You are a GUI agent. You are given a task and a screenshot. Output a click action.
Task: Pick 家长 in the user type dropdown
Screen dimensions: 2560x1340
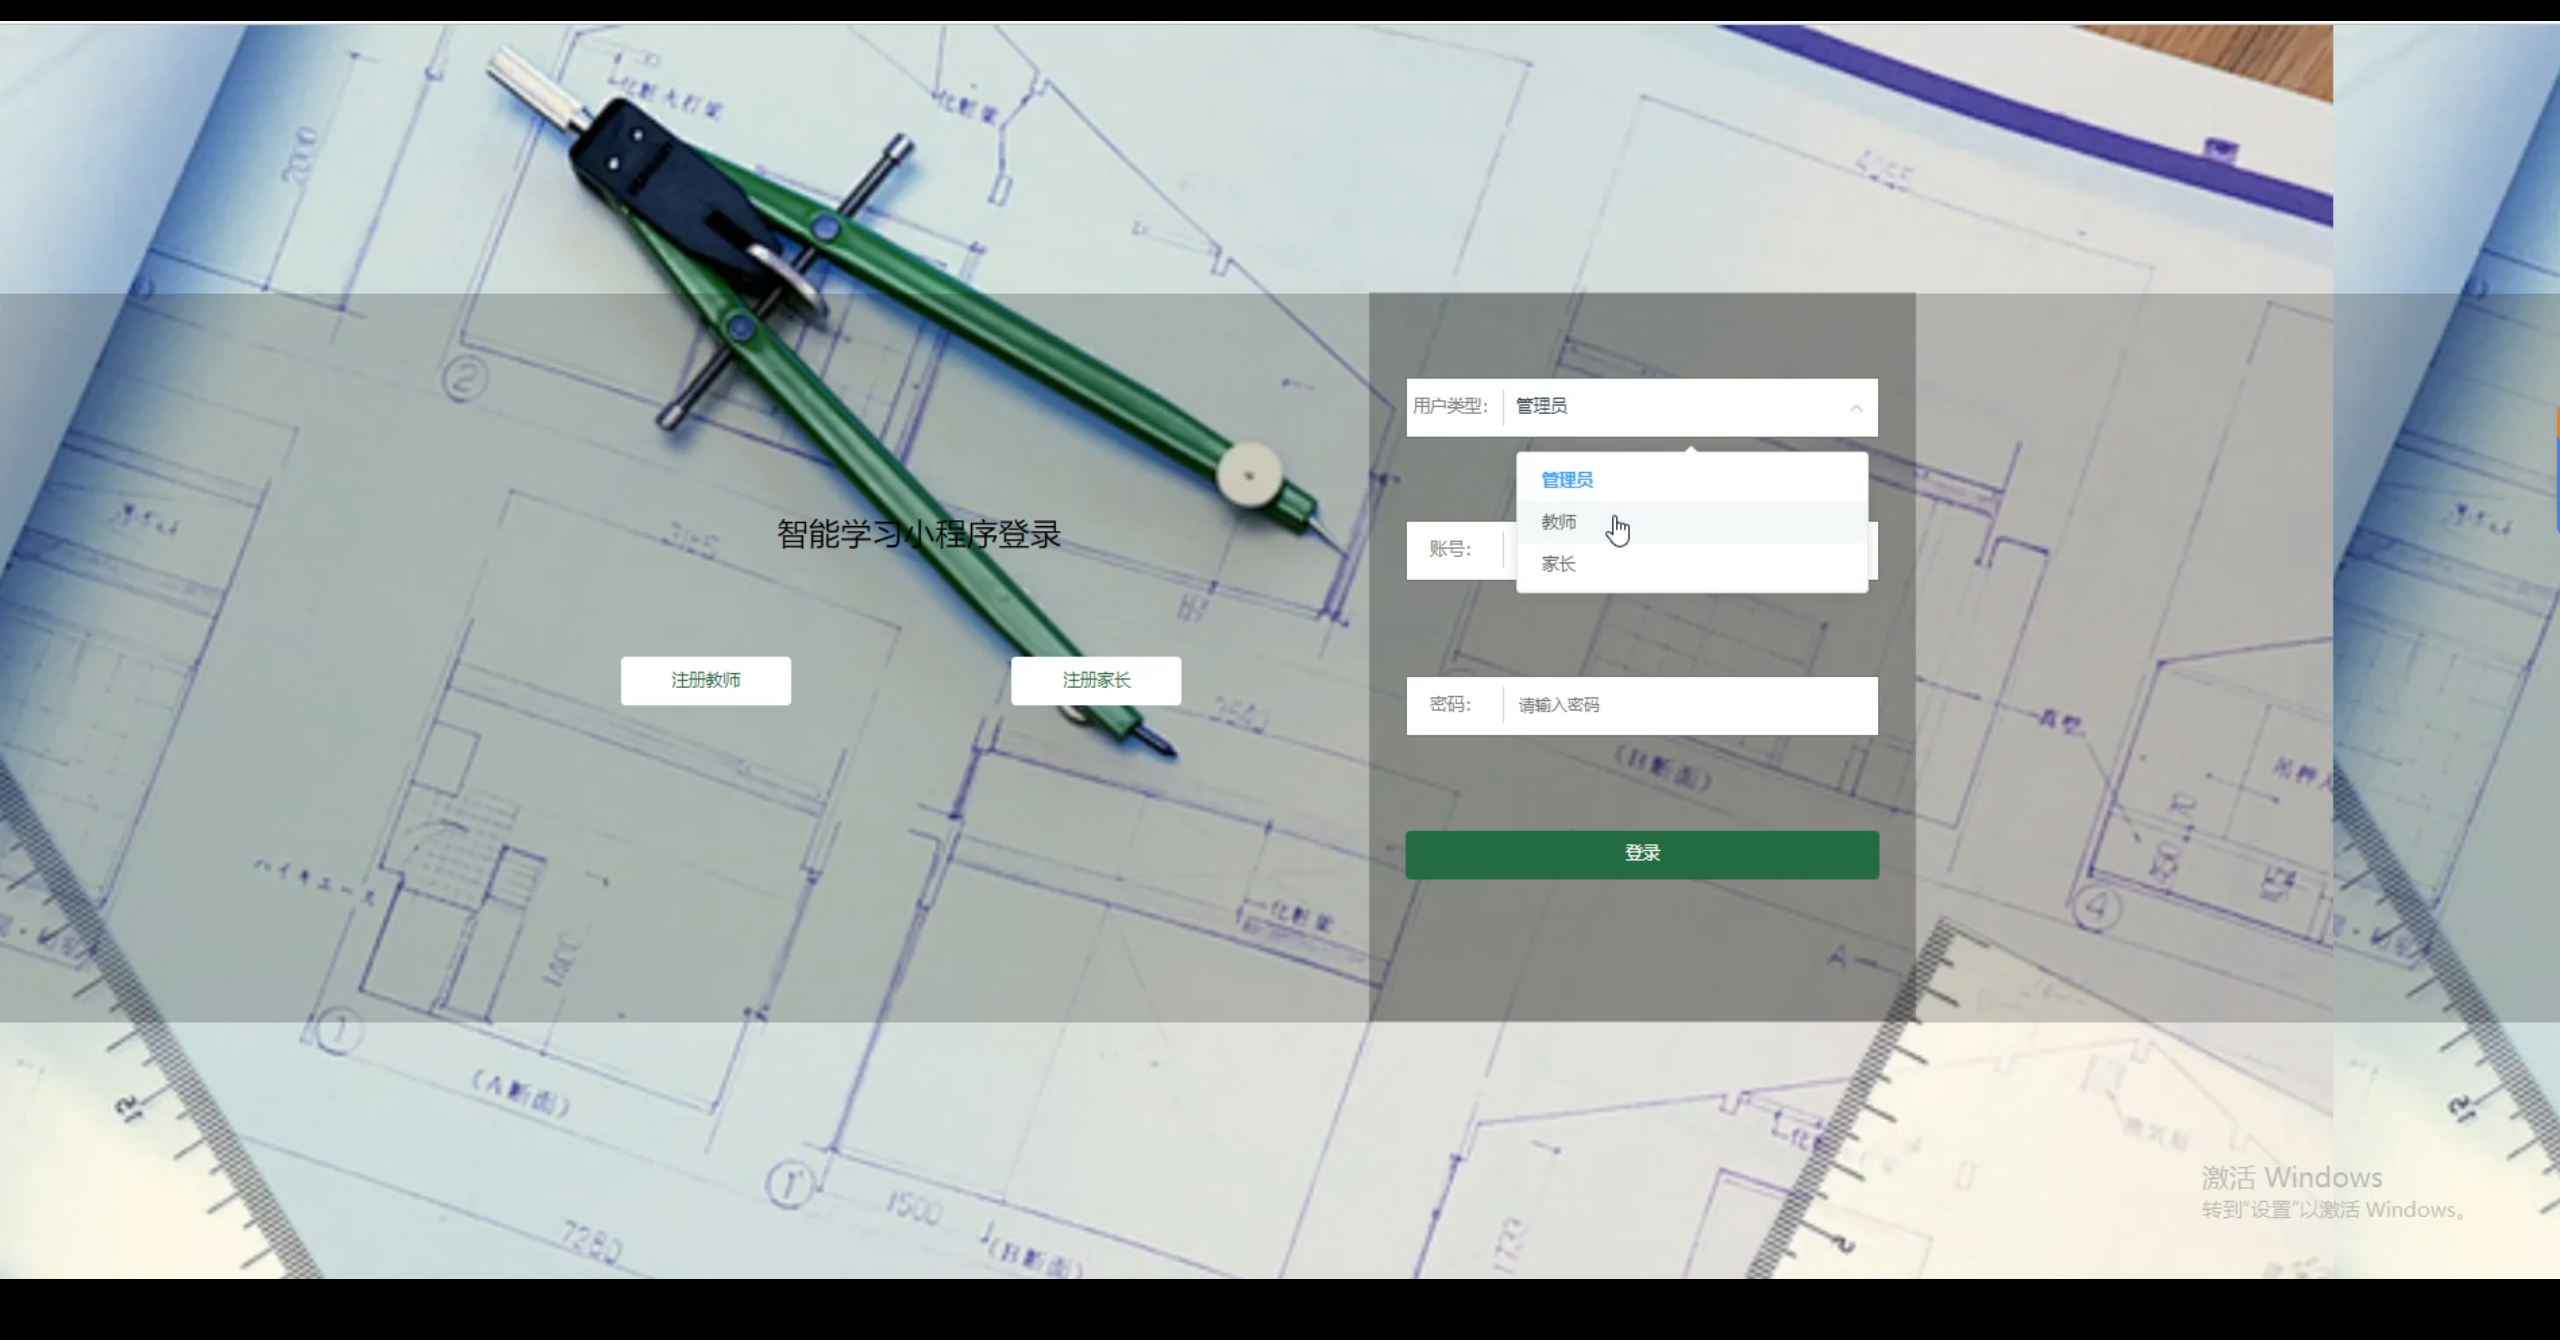[x=1558, y=564]
